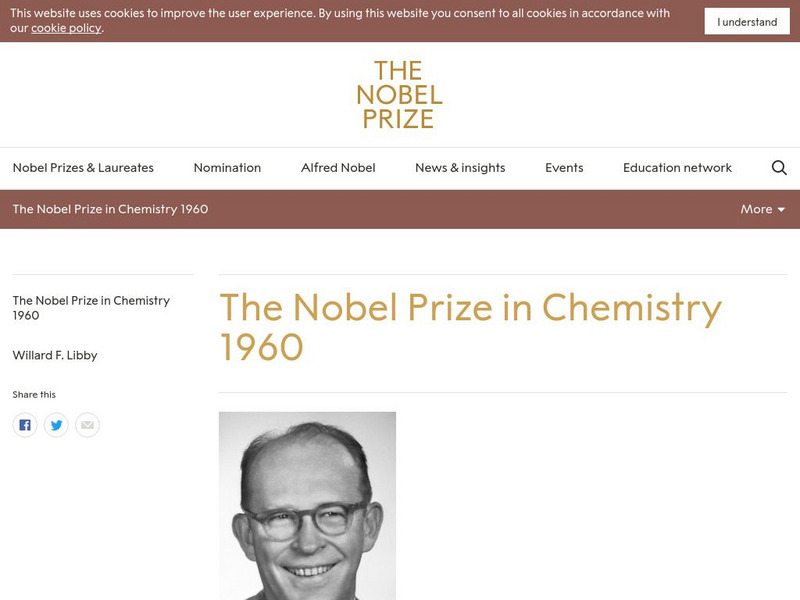800x600 pixels.
Task: Share this page on Facebook
Action: [25, 425]
